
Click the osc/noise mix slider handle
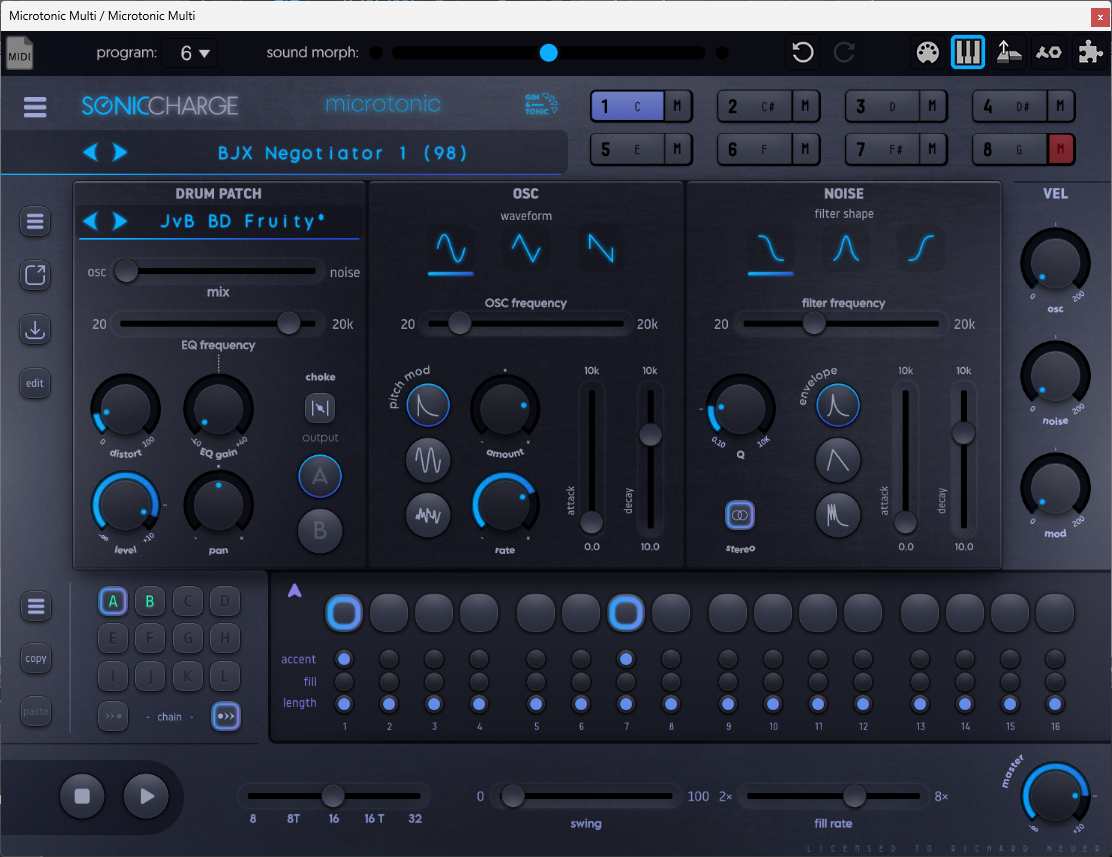click(x=126, y=271)
